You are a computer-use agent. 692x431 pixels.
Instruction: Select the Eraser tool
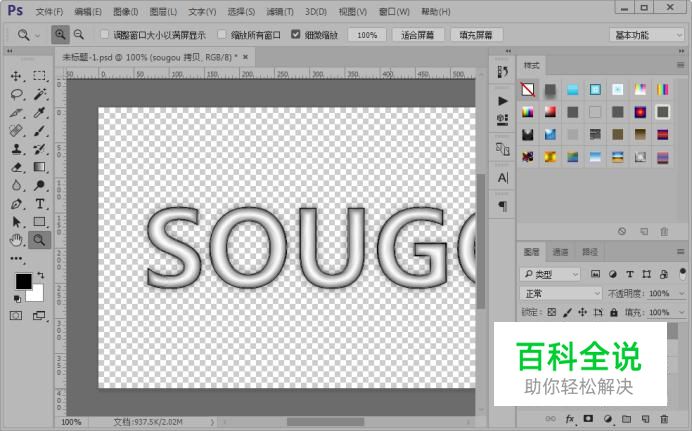point(16,167)
